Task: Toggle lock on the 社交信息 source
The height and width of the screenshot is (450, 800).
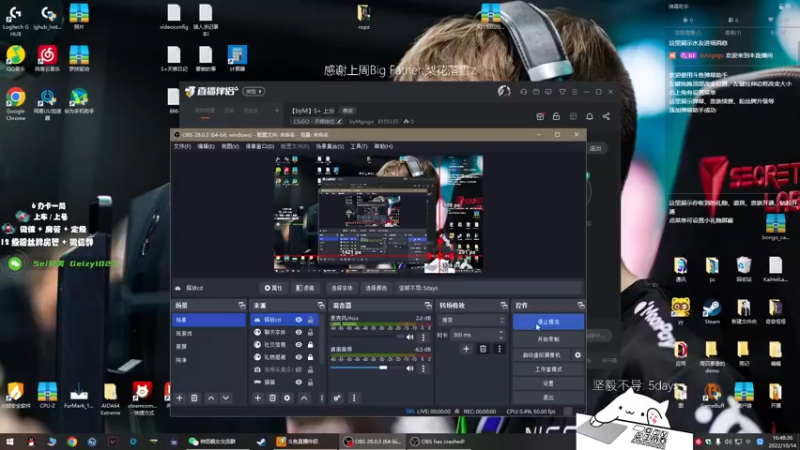Action: [310, 345]
